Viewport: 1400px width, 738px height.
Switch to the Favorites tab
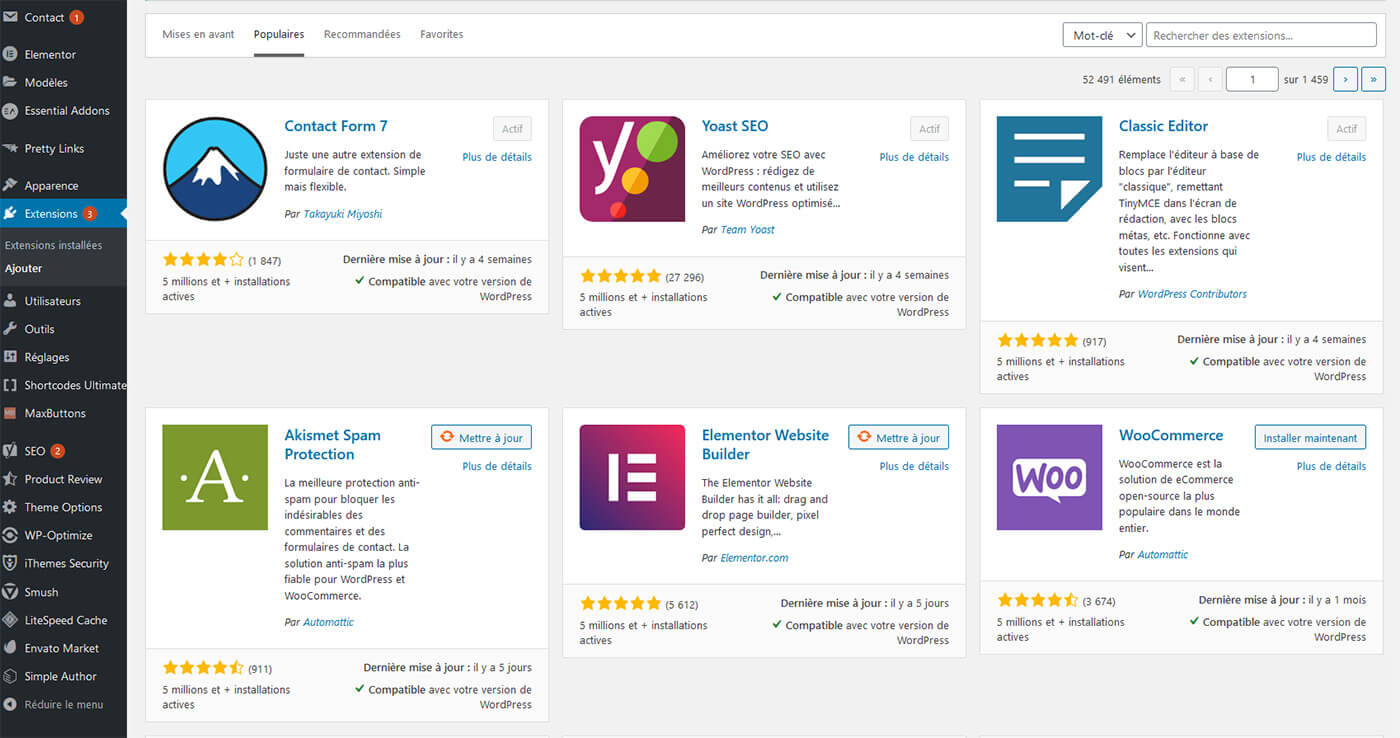[442, 34]
